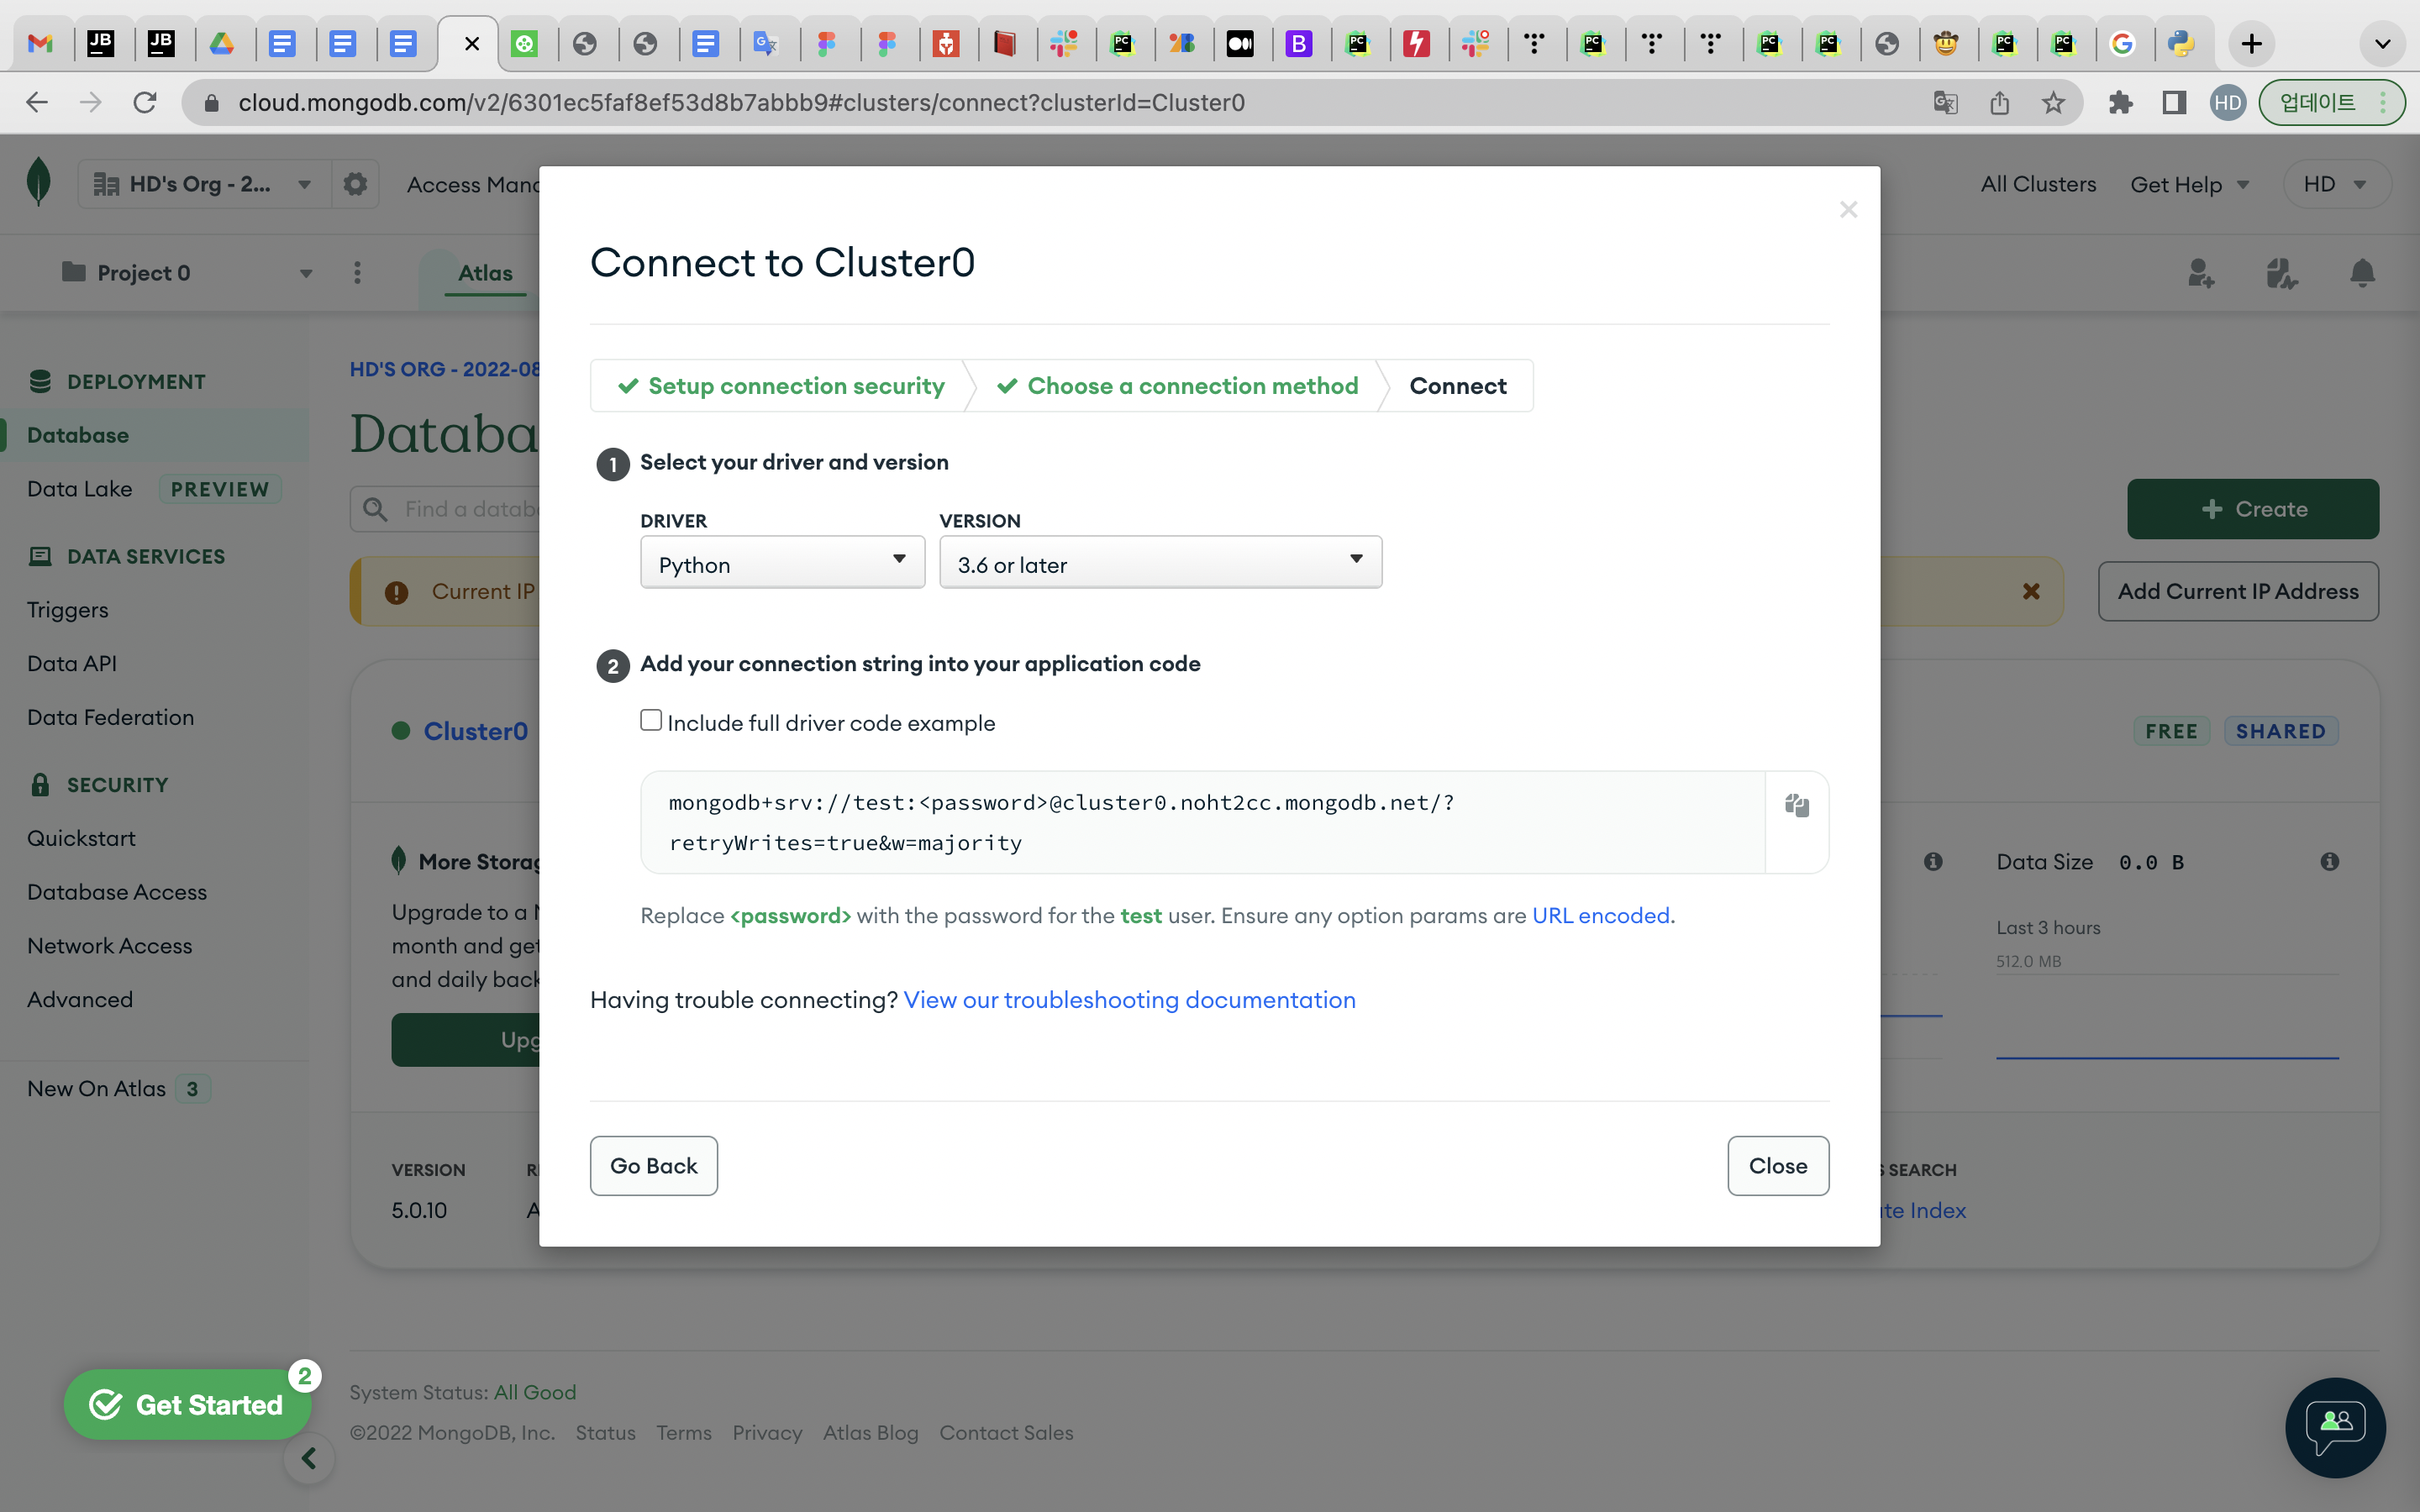Collapse the left sidebar chevron
2420x1512 pixels.
click(309, 1459)
